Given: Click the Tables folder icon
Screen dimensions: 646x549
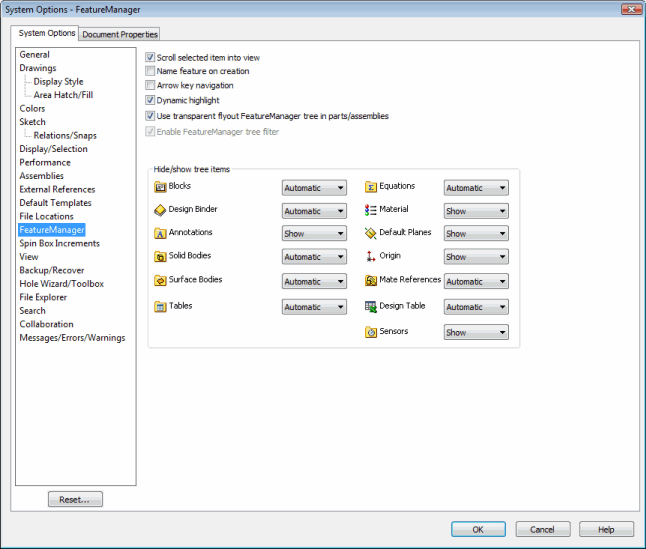Looking at the screenshot, I should [160, 307].
